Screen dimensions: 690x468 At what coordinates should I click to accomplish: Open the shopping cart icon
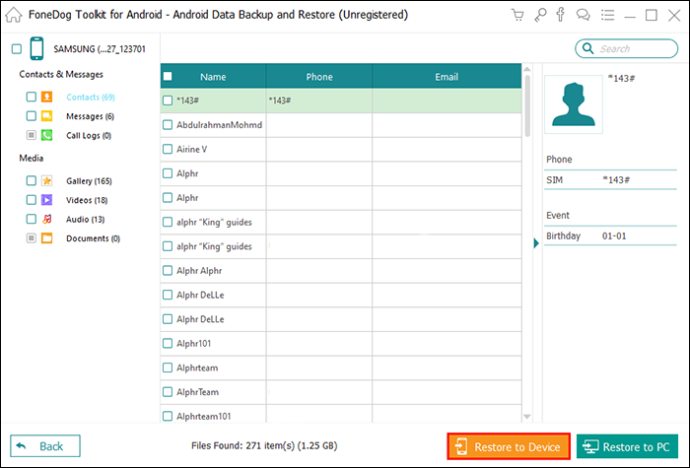coord(518,15)
